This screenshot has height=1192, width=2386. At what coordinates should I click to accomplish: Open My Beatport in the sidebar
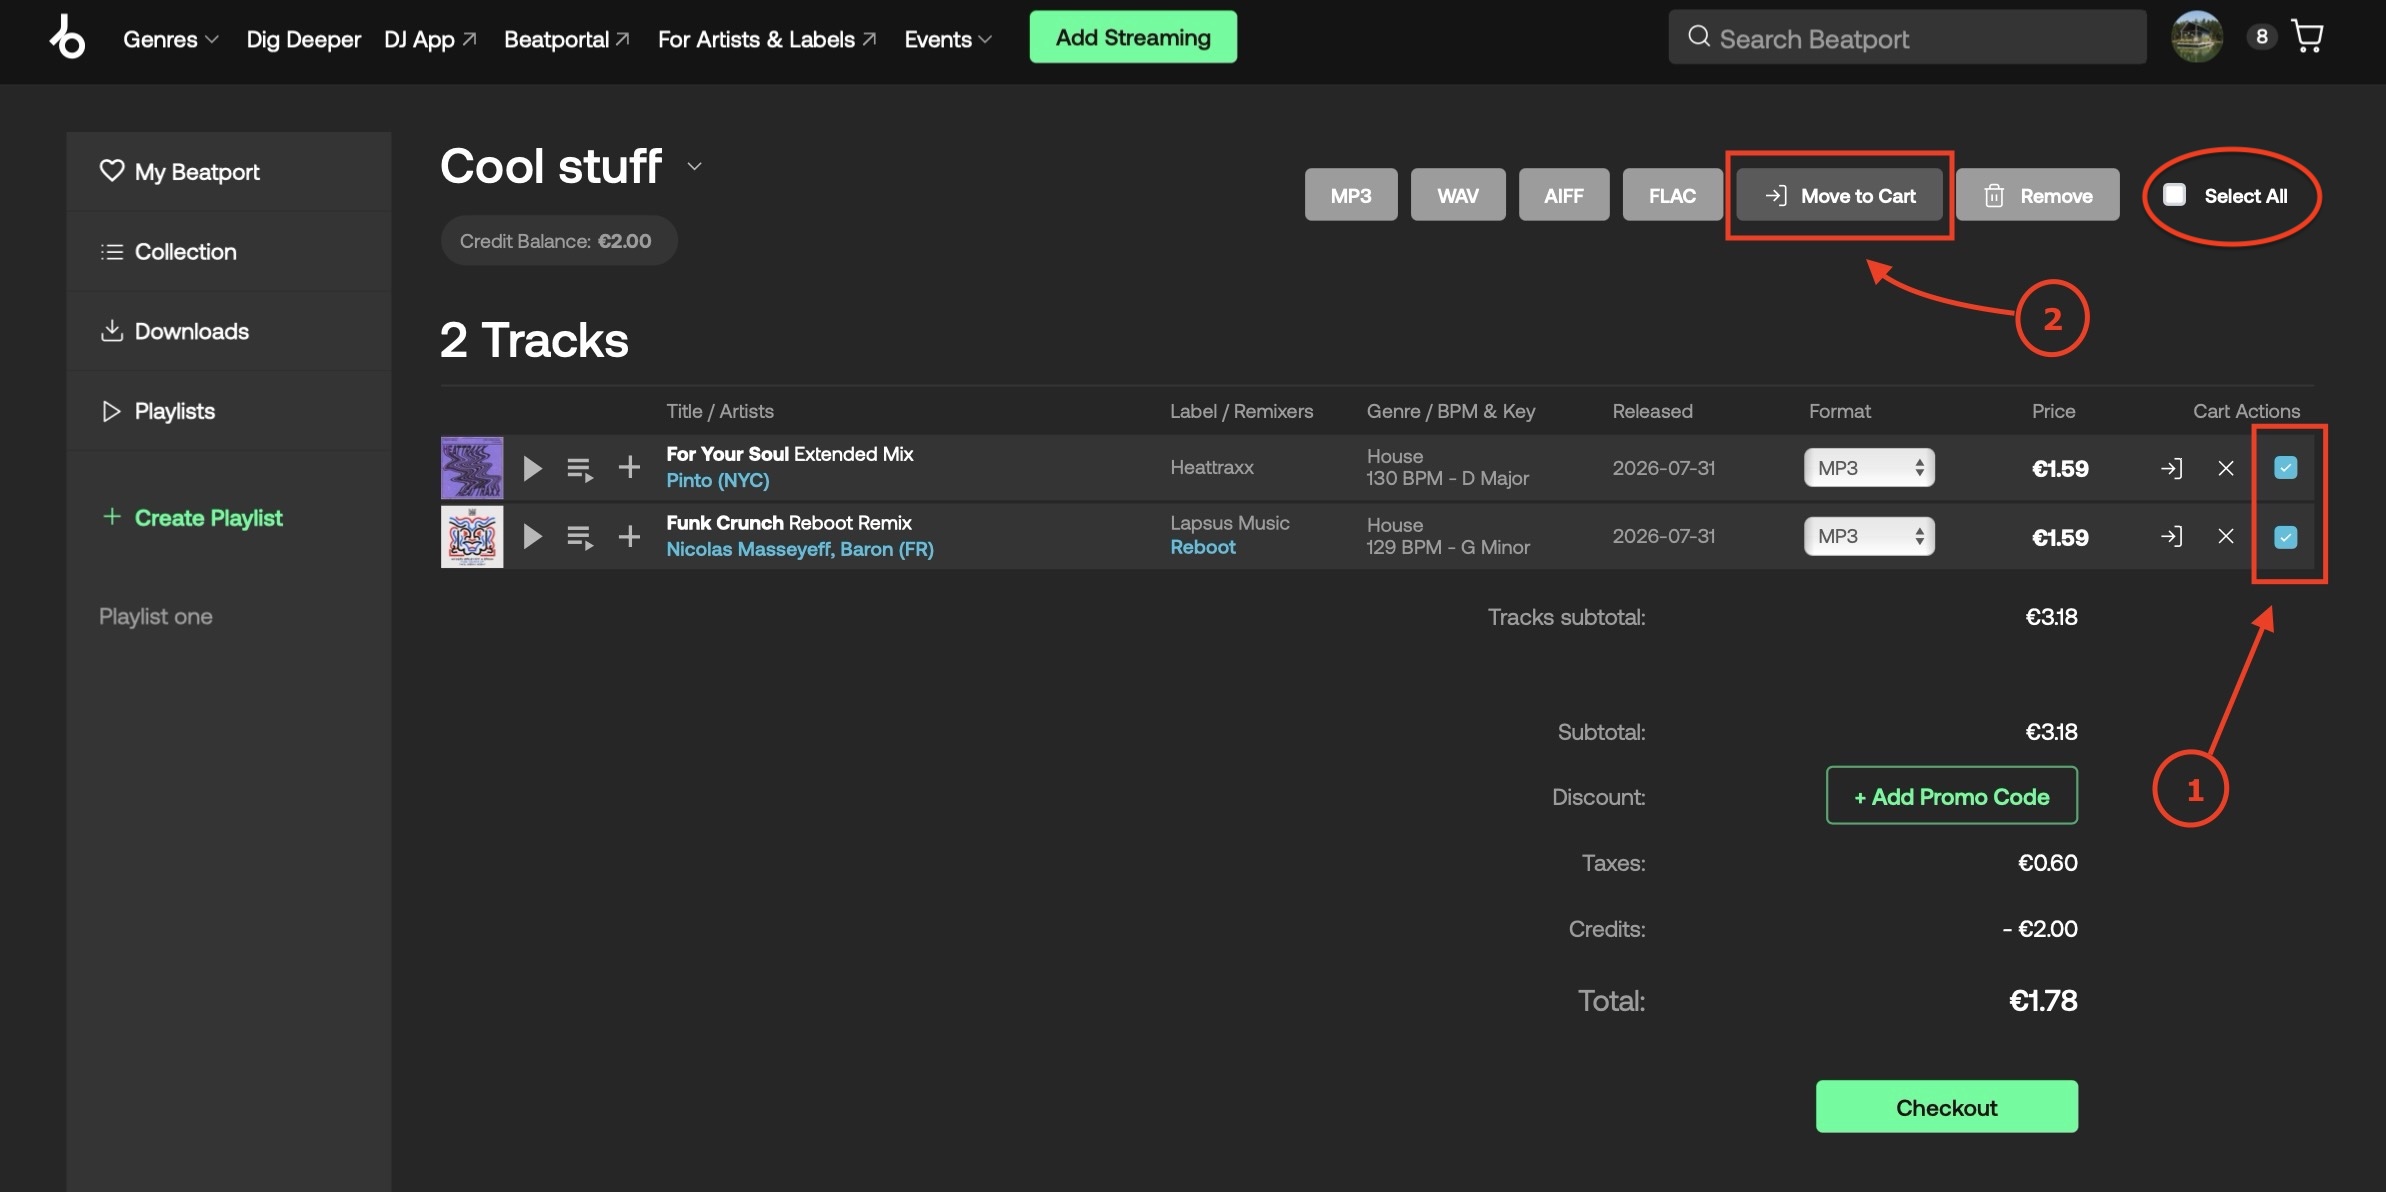[x=229, y=172]
